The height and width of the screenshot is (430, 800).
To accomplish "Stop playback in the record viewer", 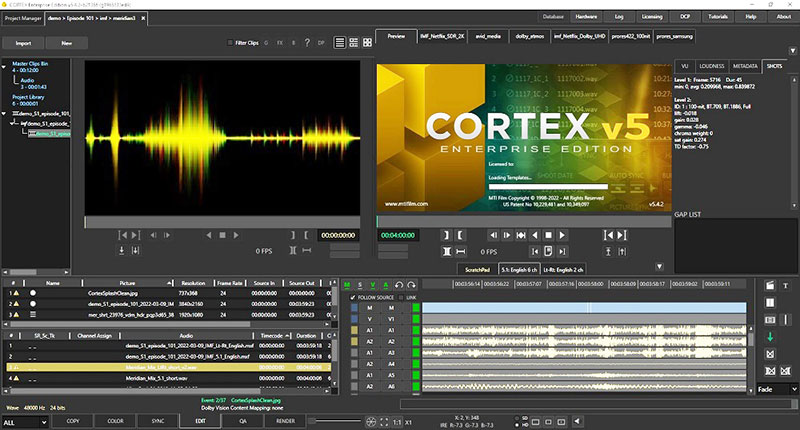I will [548, 235].
